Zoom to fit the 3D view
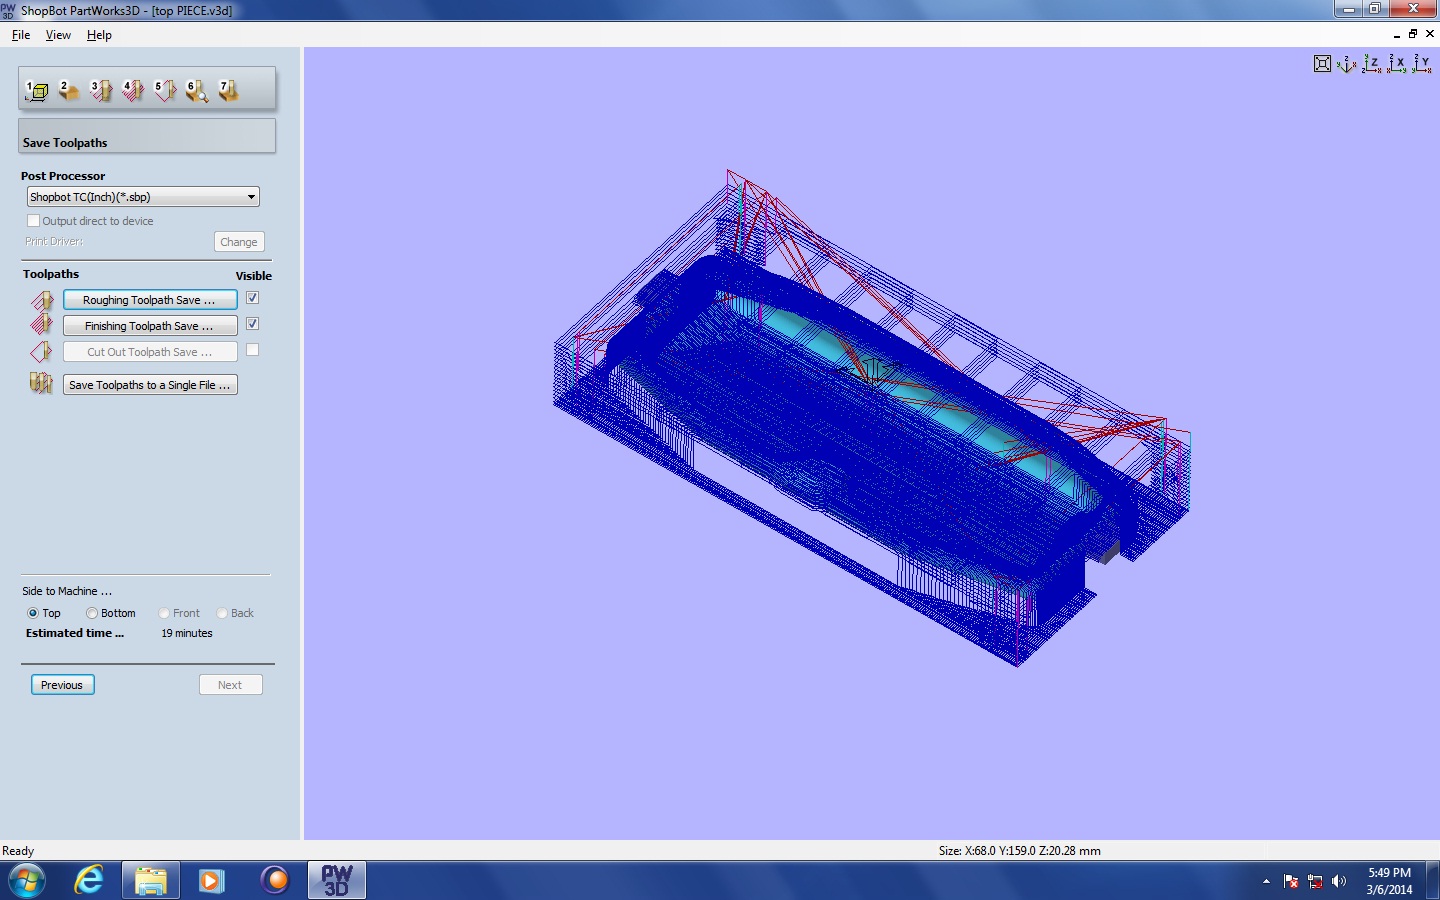Viewport: 1440px width, 900px height. tap(1322, 64)
